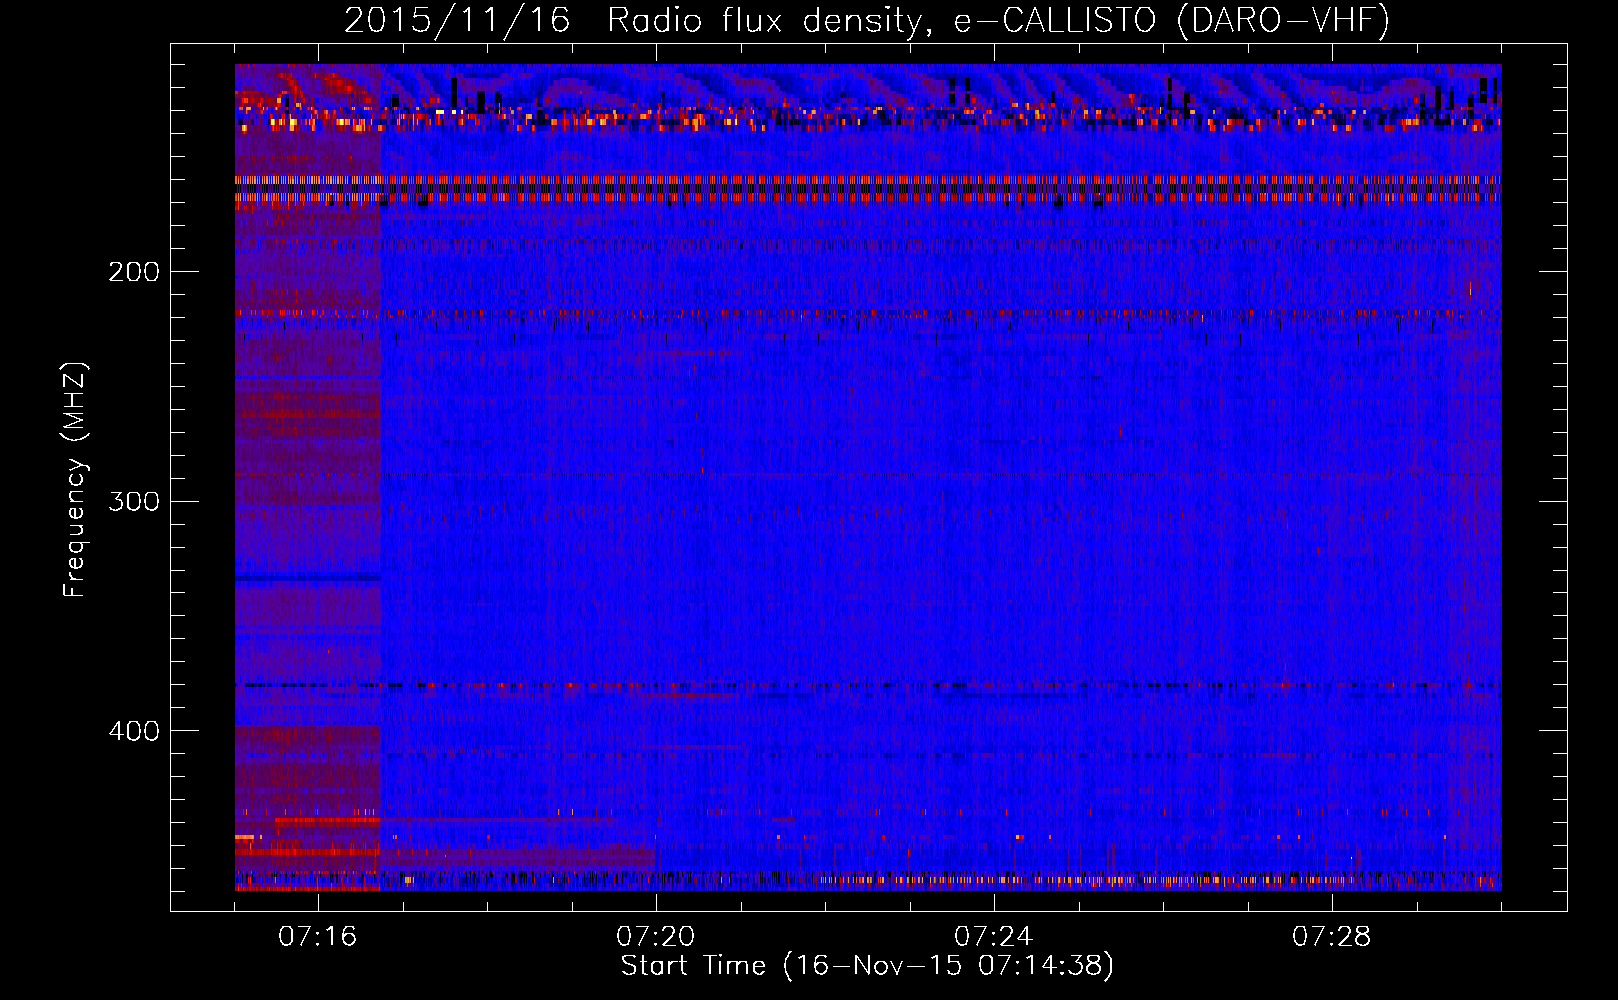Click the "Frequency (MHZ)" y-axis label
Screen dimensions: 1618x1000
[75, 480]
